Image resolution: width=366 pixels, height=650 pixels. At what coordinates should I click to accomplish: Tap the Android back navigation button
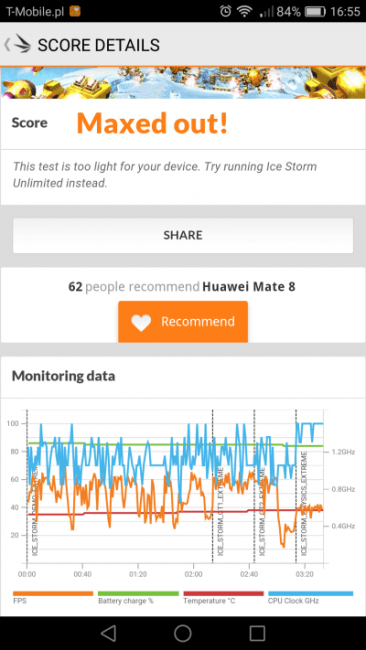(x=108, y=633)
